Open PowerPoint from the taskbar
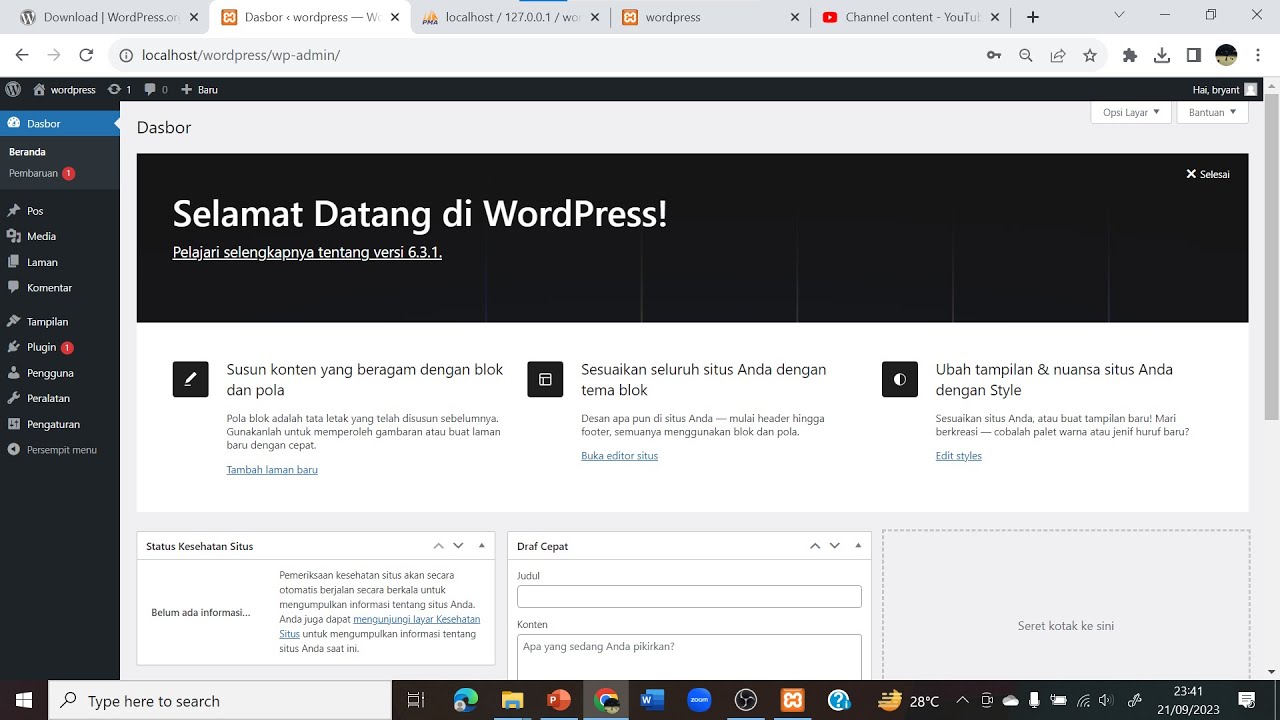The width and height of the screenshot is (1280, 720). click(x=558, y=700)
